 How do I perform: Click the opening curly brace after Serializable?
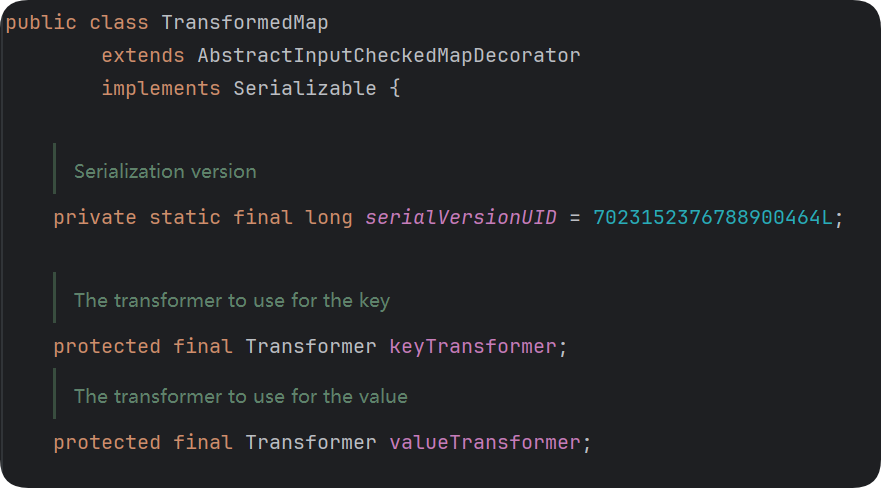[x=395, y=89]
